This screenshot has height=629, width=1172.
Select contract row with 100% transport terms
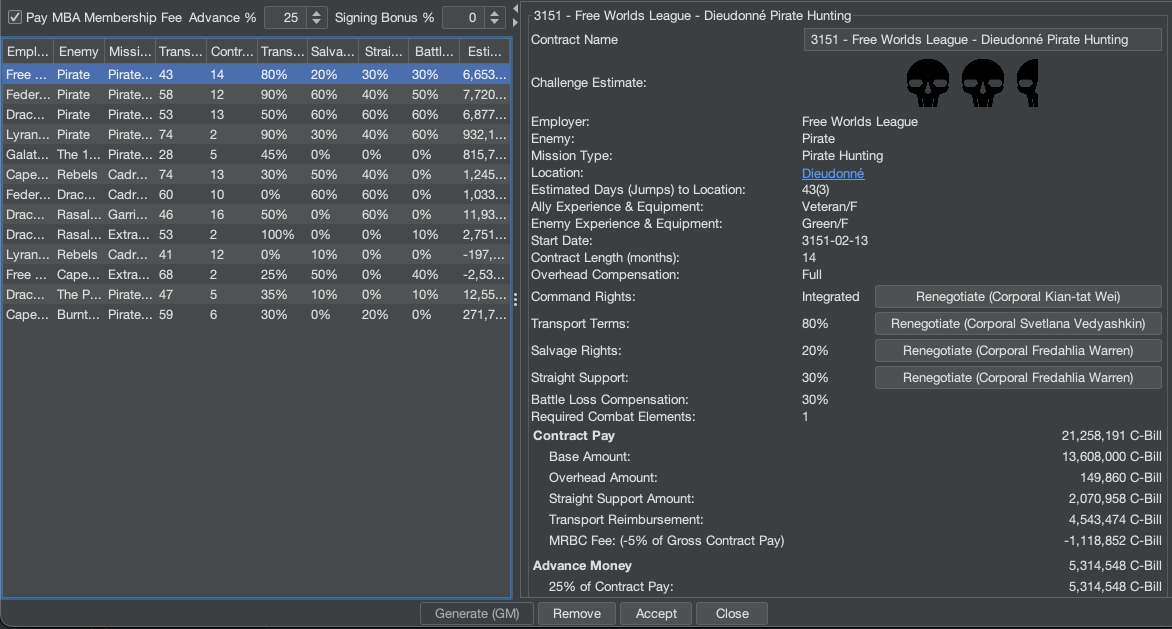pyautogui.click(x=256, y=234)
